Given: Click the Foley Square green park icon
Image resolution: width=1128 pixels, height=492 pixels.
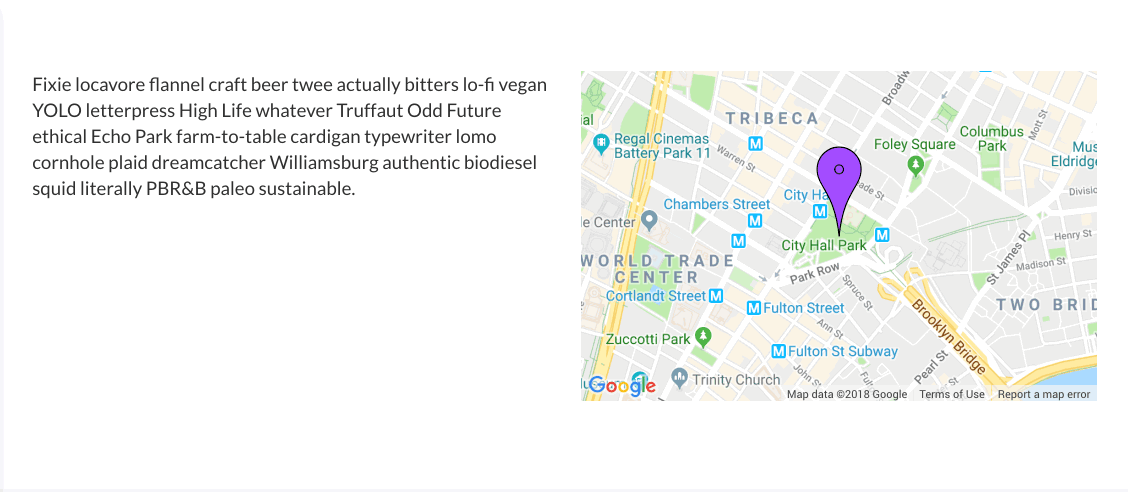Looking at the screenshot, I should (x=915, y=165).
